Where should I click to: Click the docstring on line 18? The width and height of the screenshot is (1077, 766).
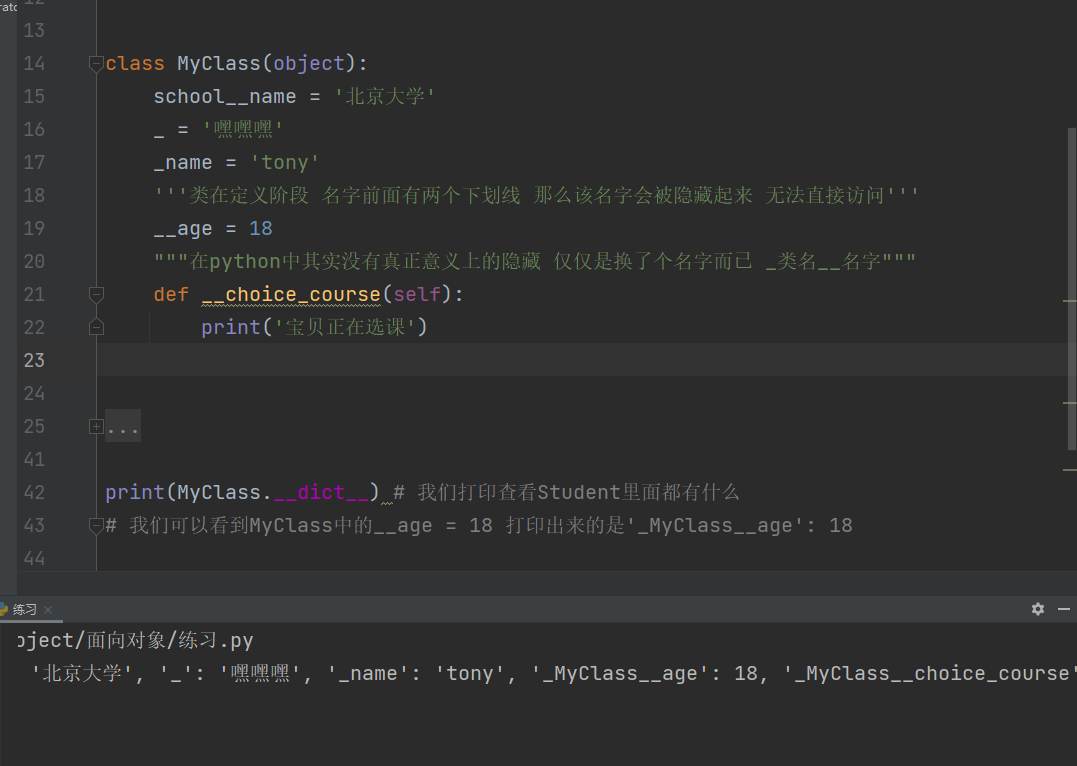pos(536,195)
